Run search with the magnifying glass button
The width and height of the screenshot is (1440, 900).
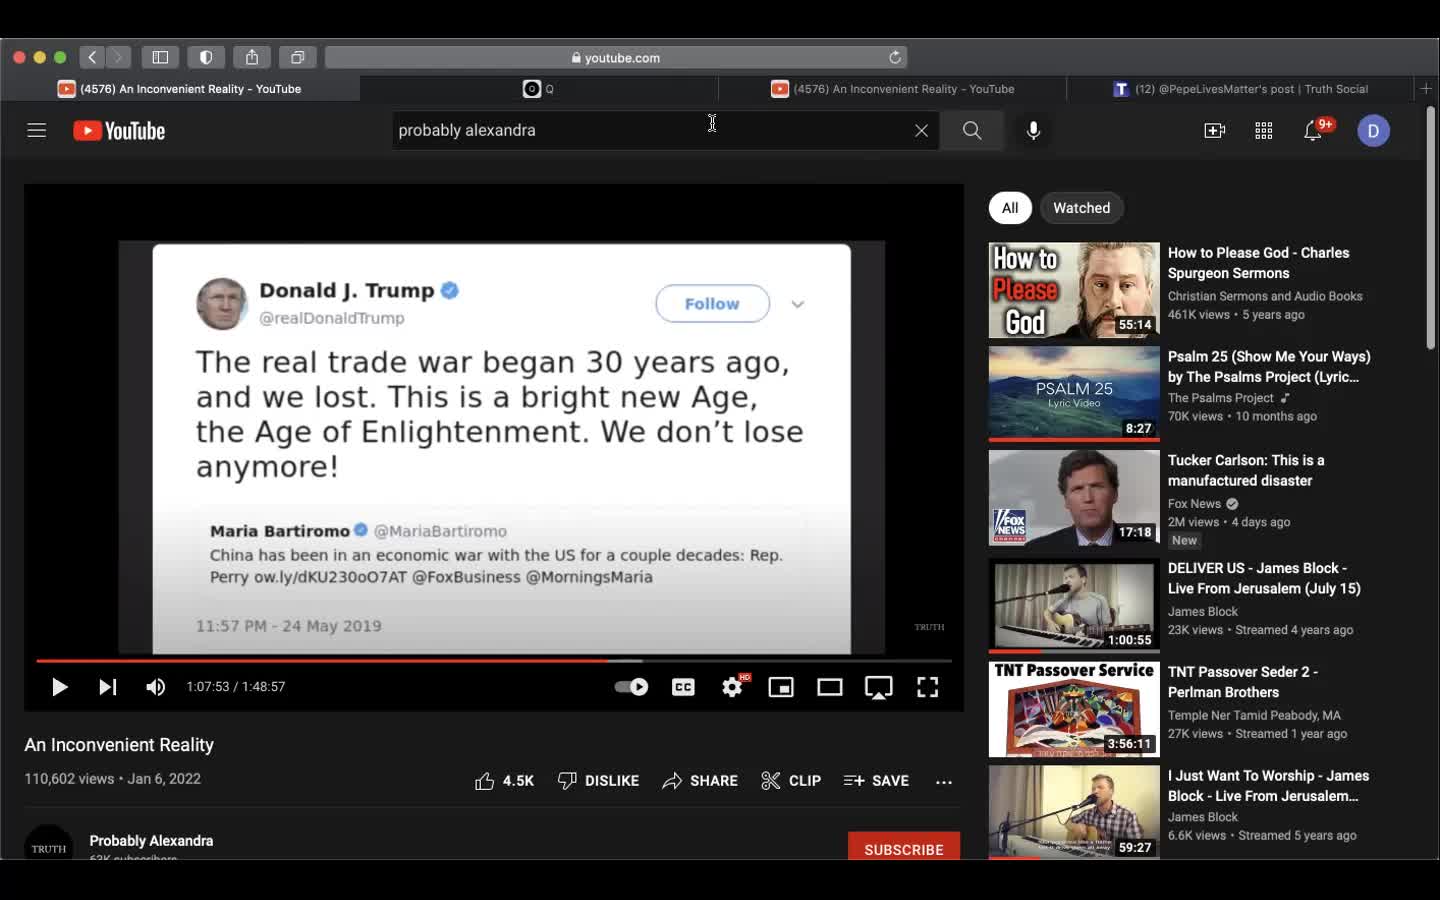coord(972,130)
